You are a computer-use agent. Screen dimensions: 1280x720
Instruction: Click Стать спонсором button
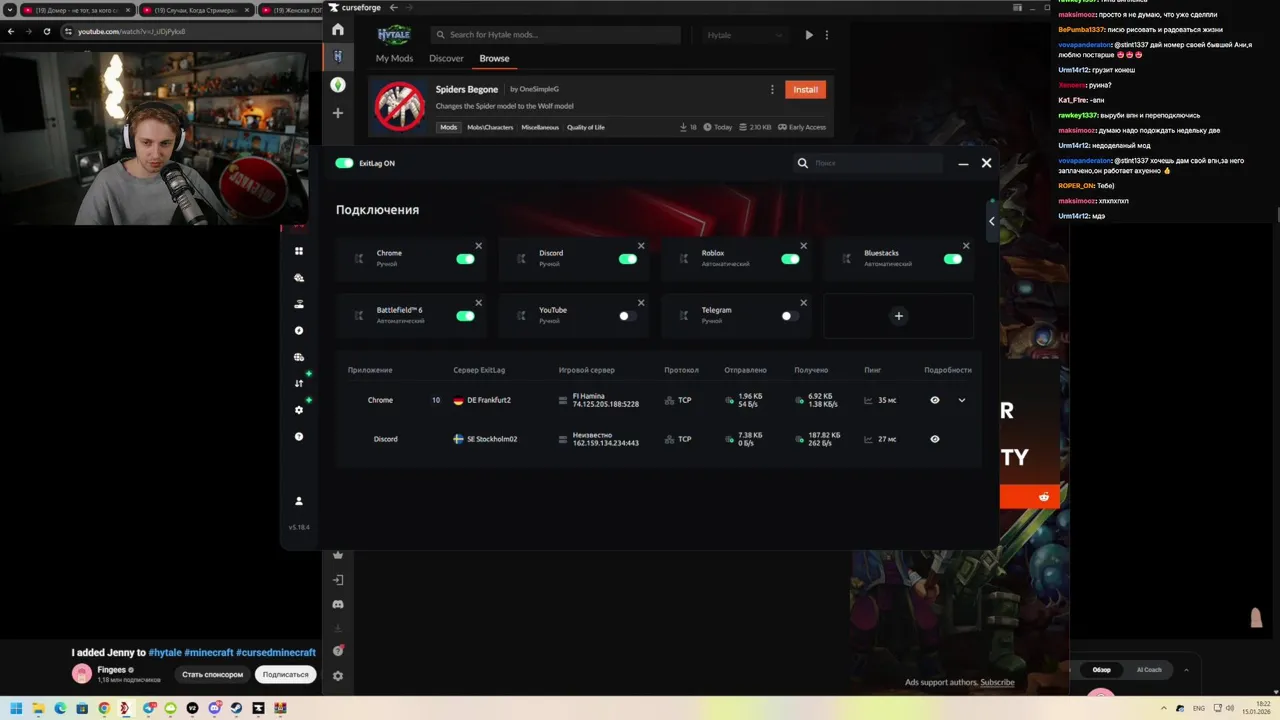pos(212,674)
